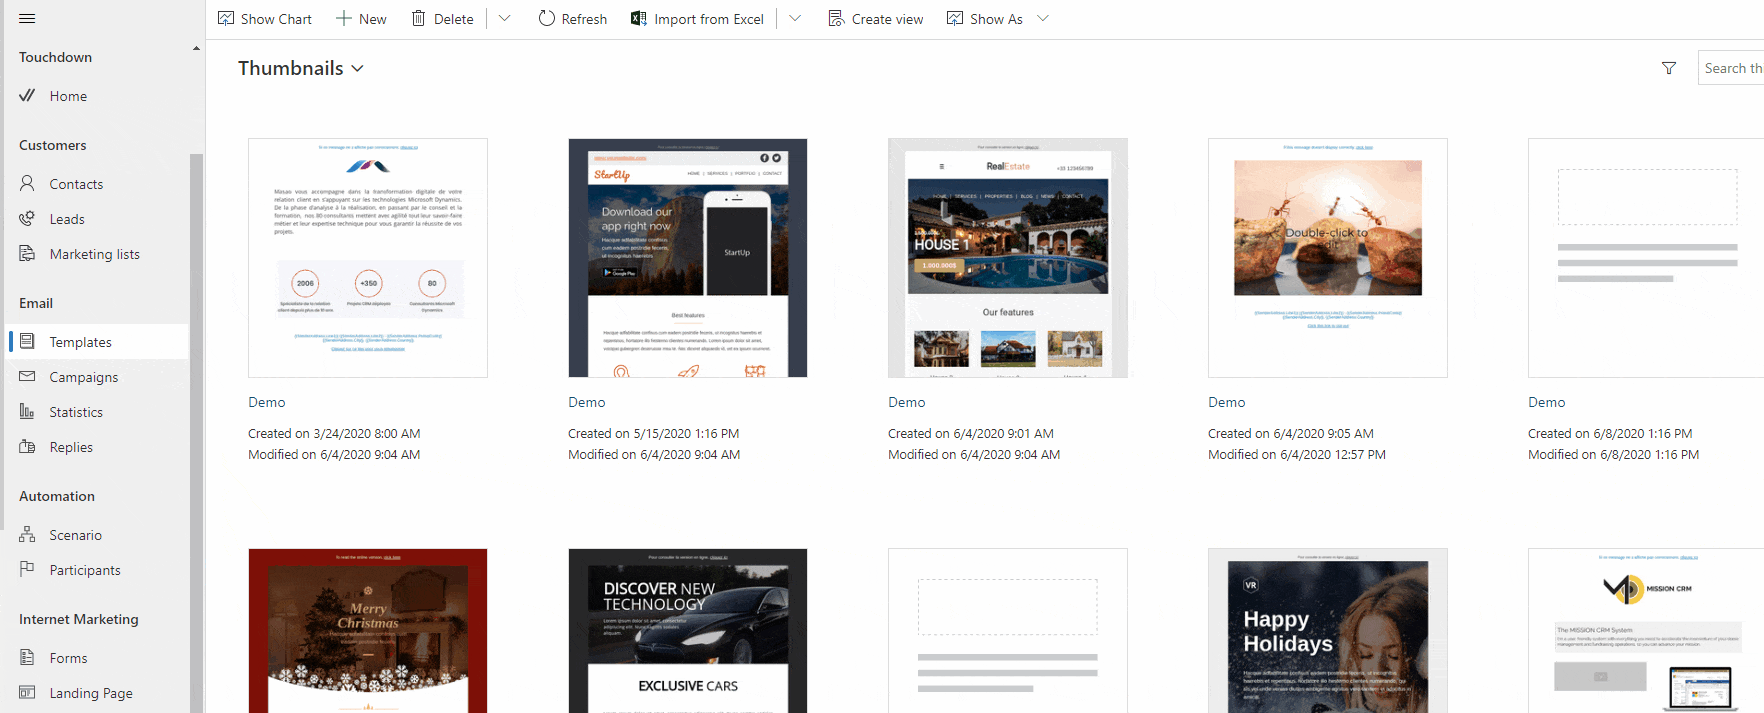This screenshot has height=713, width=1764.
Task: Click the Delete trash icon
Action: 419,19
